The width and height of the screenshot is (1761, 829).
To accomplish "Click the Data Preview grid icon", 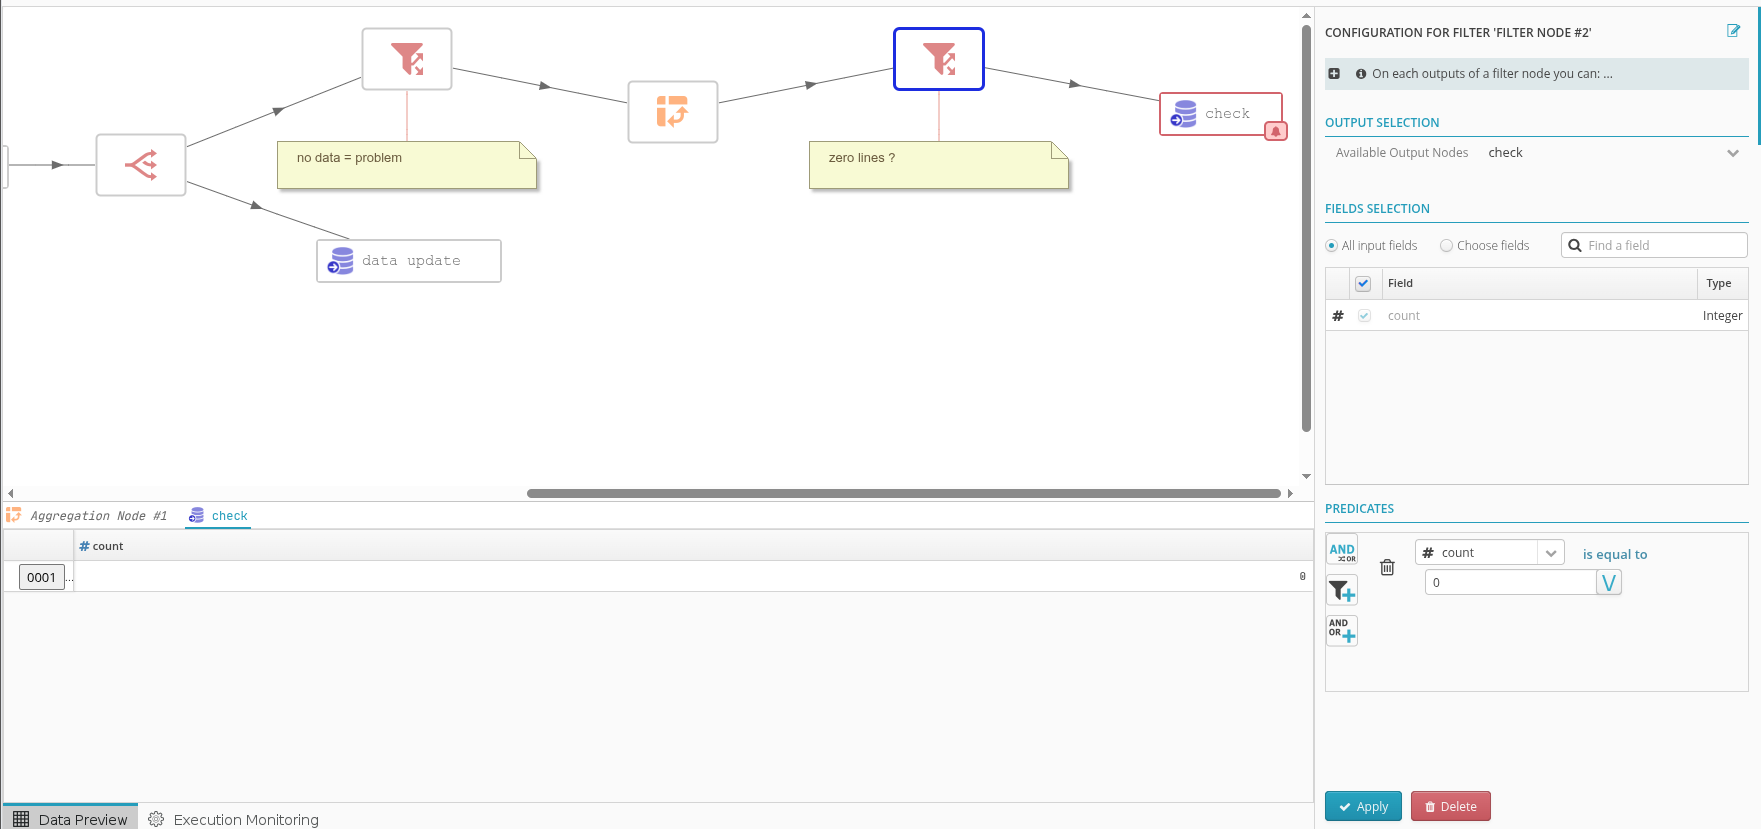I will point(21,819).
